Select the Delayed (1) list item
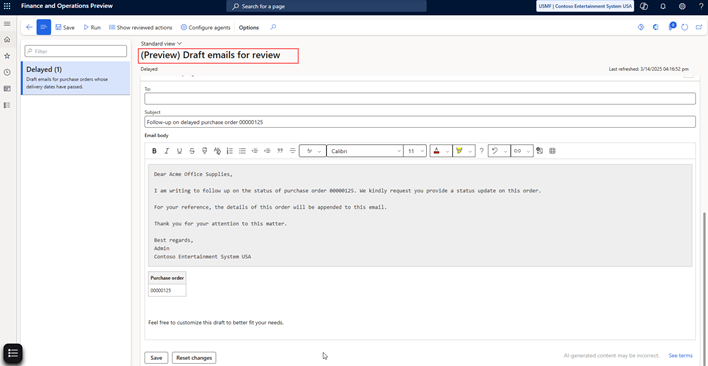Viewport: 708px width, 366px height. (75, 78)
